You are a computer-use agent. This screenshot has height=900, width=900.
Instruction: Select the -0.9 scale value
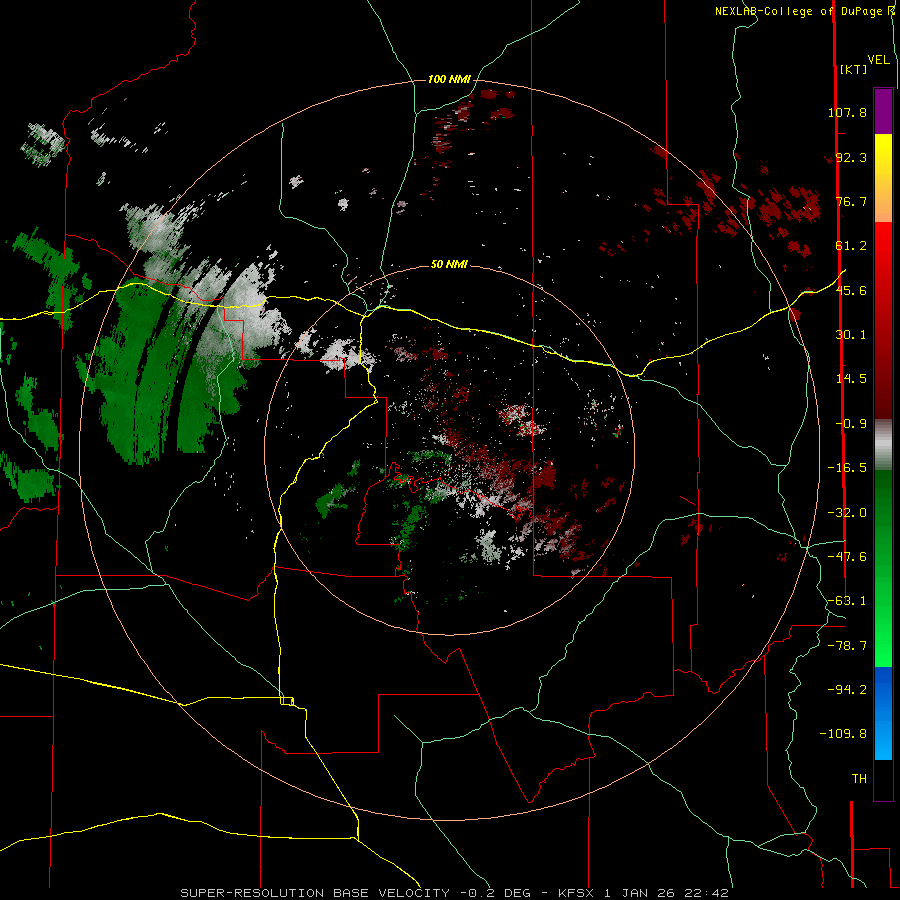(x=851, y=424)
